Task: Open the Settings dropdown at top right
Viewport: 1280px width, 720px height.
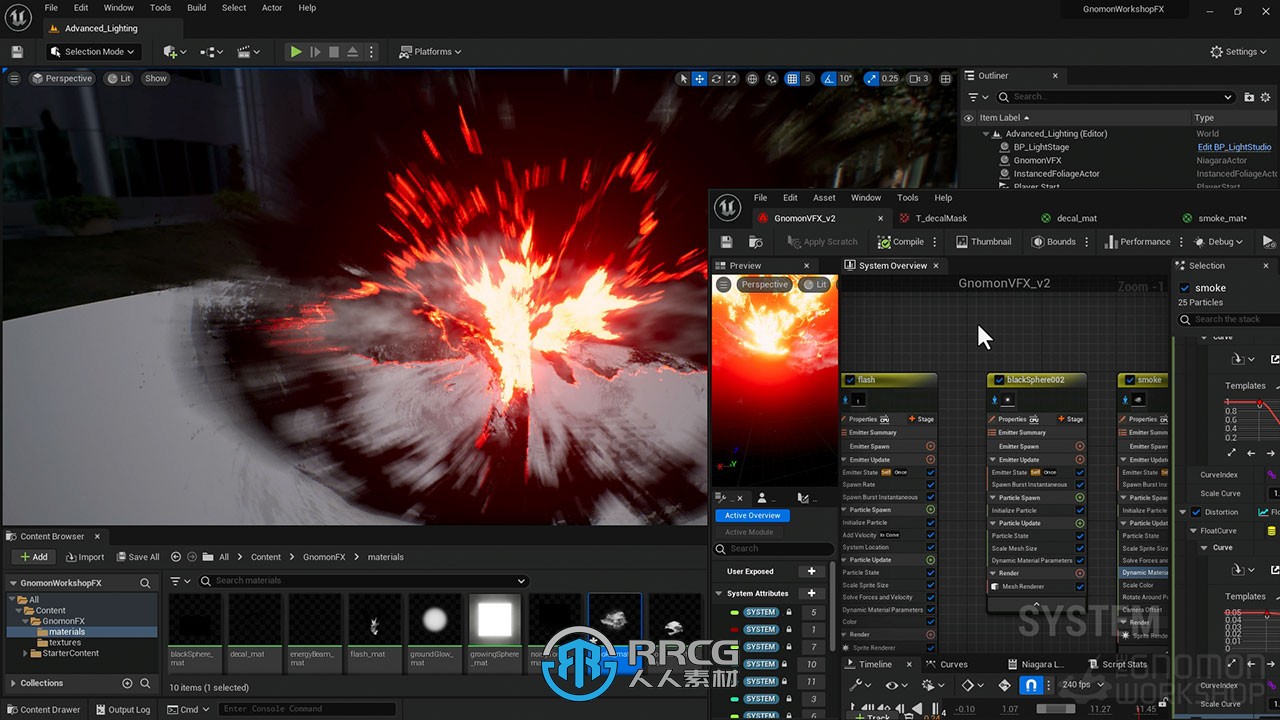Action: (x=1240, y=52)
